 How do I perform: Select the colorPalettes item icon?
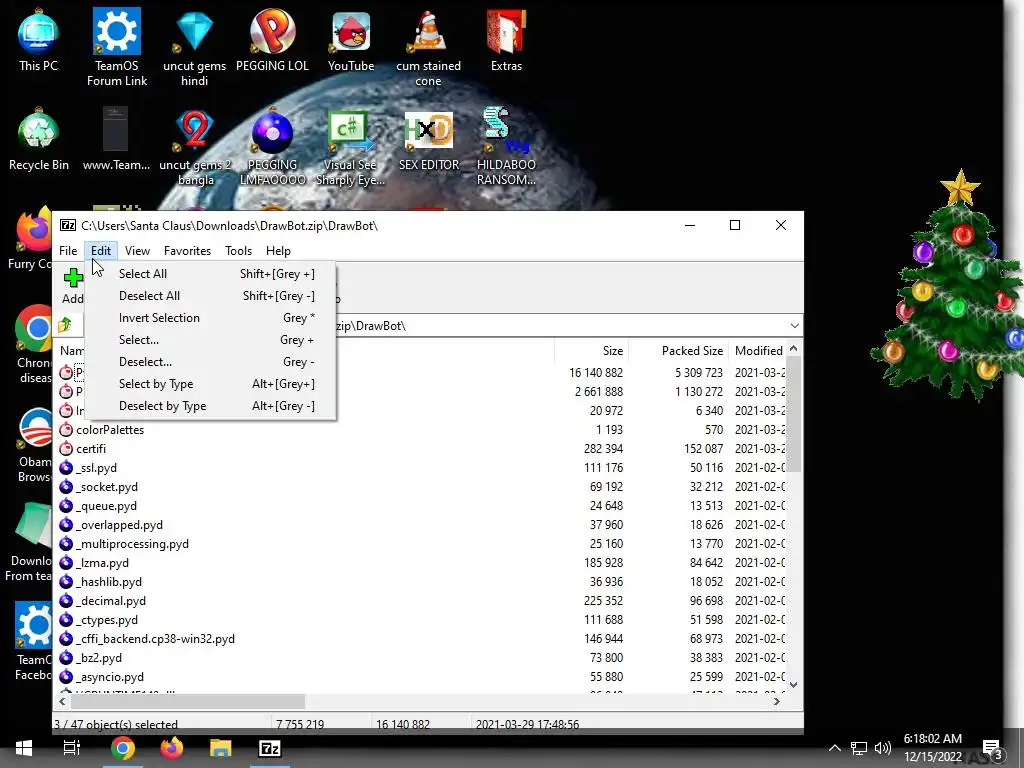pos(66,430)
